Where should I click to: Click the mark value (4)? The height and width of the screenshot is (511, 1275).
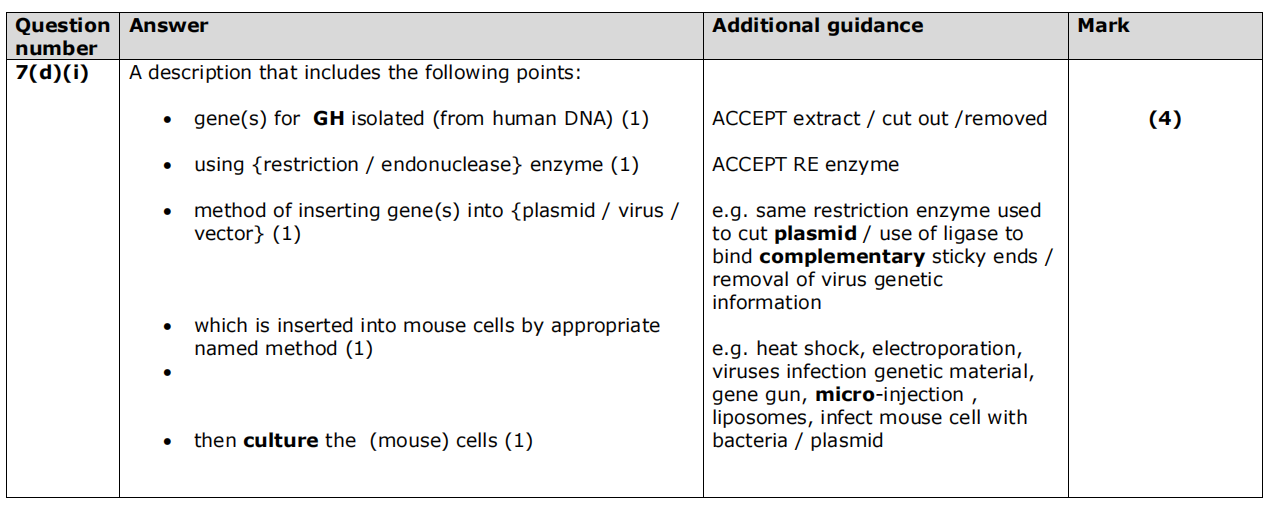coord(1164,119)
